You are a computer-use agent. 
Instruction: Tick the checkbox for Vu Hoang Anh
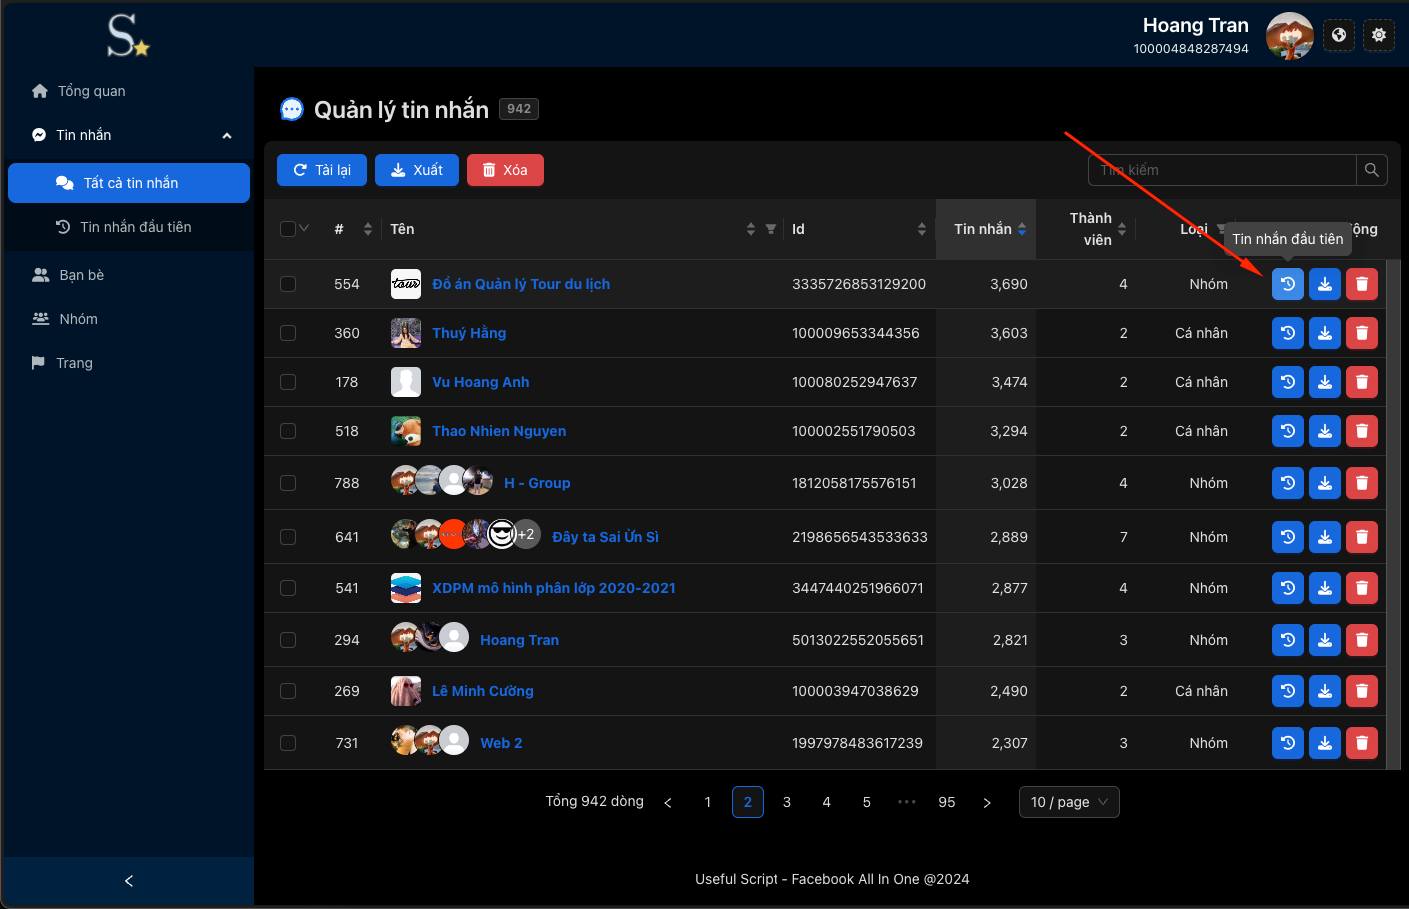click(x=288, y=382)
